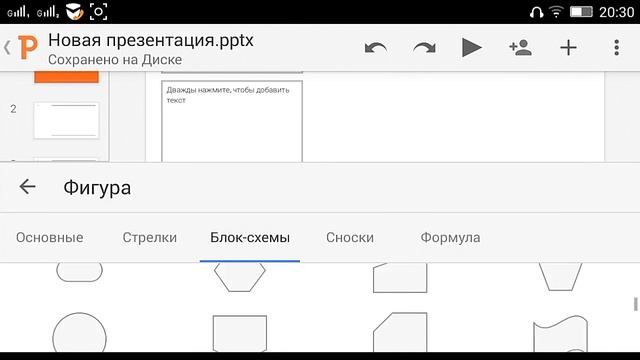Viewport: 640px width, 360px height.
Task: Tap the file name Новая презентация.pptx
Action: point(151,40)
